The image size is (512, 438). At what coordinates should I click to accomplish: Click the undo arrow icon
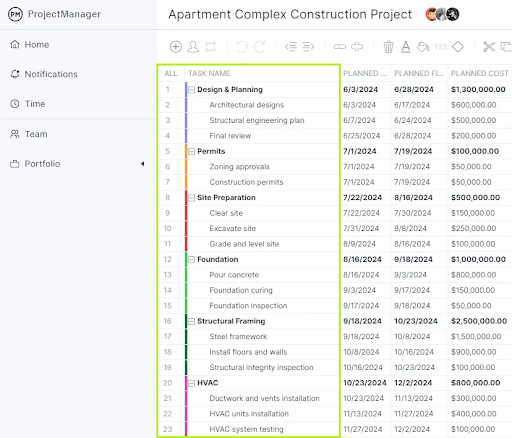(x=242, y=47)
